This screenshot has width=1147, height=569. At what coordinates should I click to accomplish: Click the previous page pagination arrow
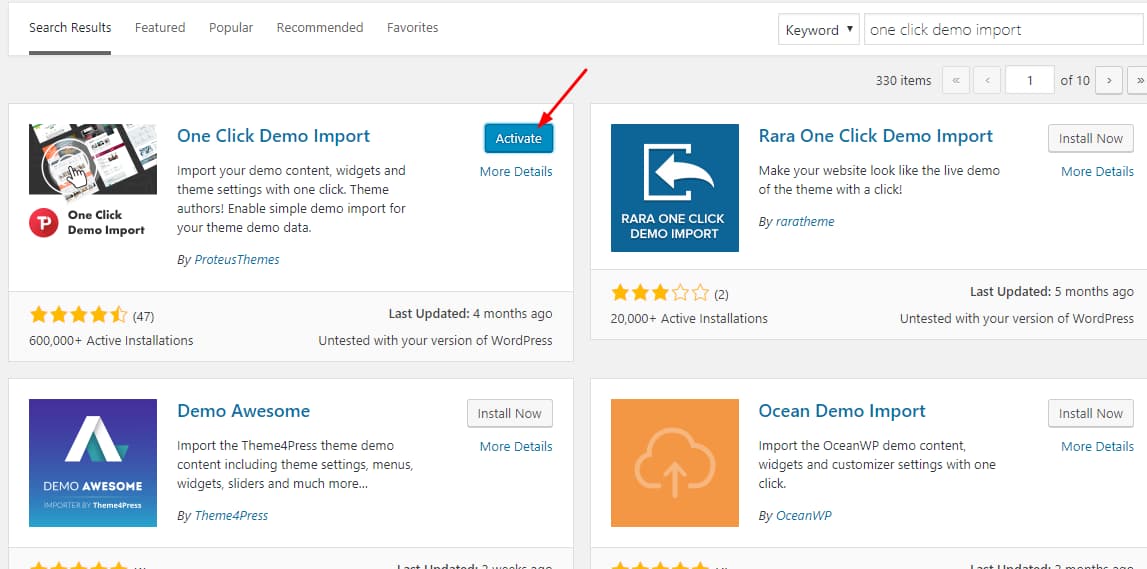(x=987, y=80)
